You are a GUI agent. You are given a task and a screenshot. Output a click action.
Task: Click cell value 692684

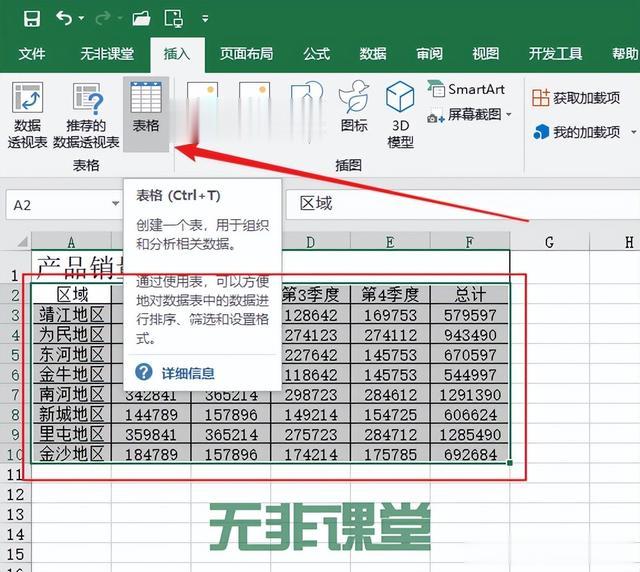(470, 454)
